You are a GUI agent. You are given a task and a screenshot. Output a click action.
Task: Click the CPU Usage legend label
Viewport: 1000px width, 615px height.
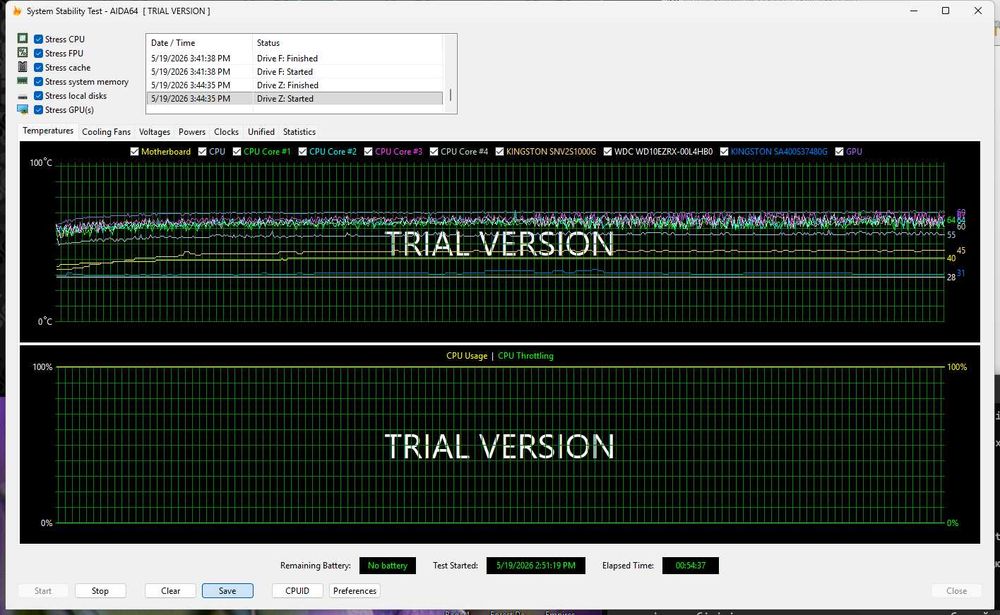[467, 356]
